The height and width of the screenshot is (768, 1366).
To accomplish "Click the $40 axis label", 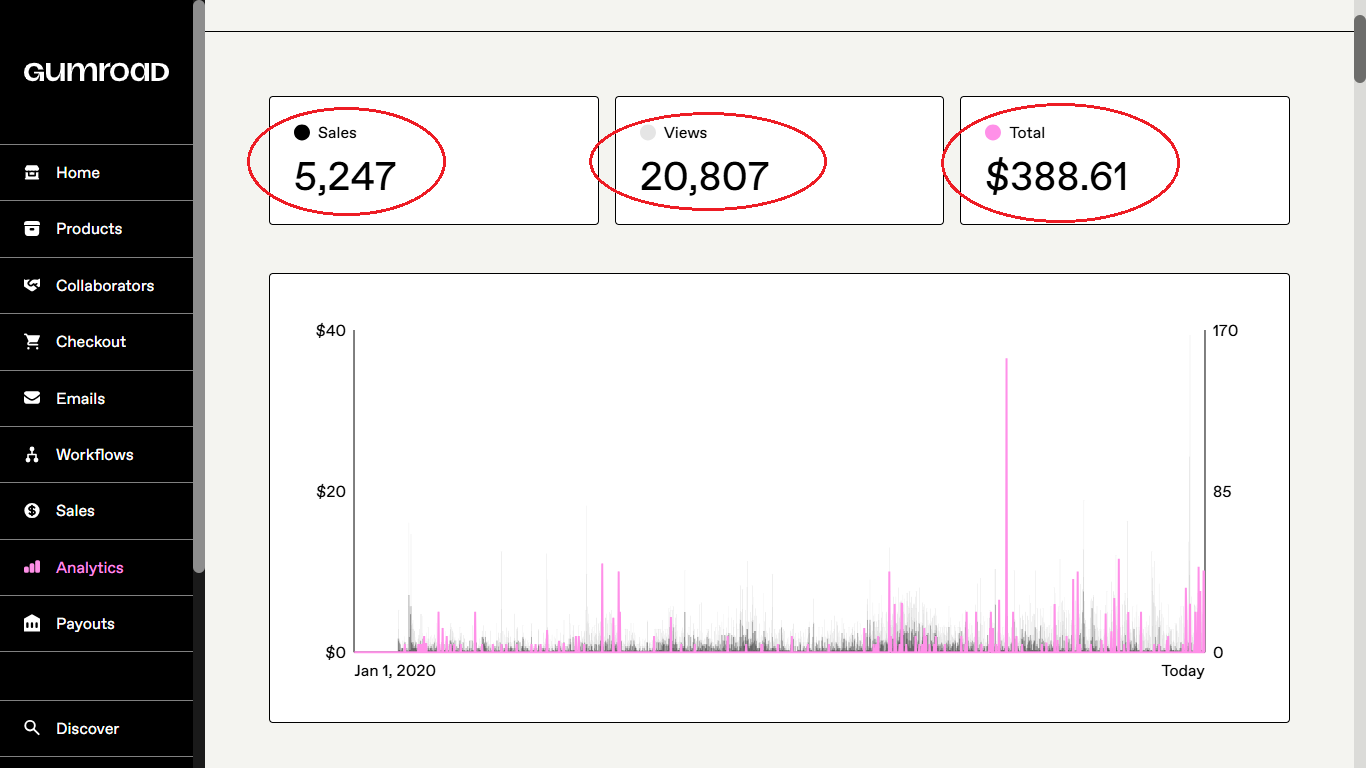I will coord(331,331).
